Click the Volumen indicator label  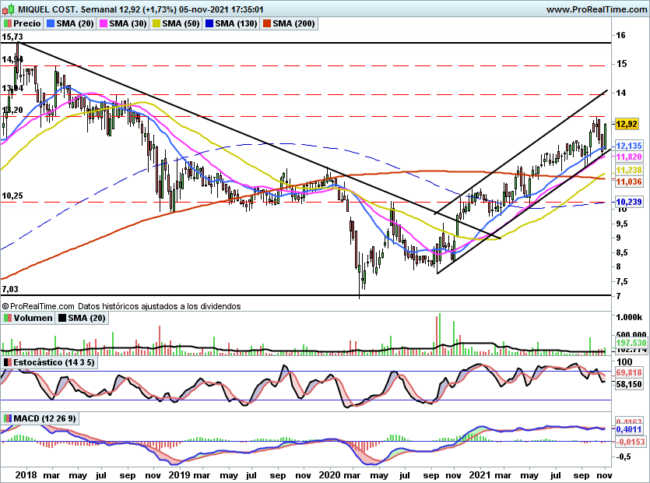click(x=28, y=318)
